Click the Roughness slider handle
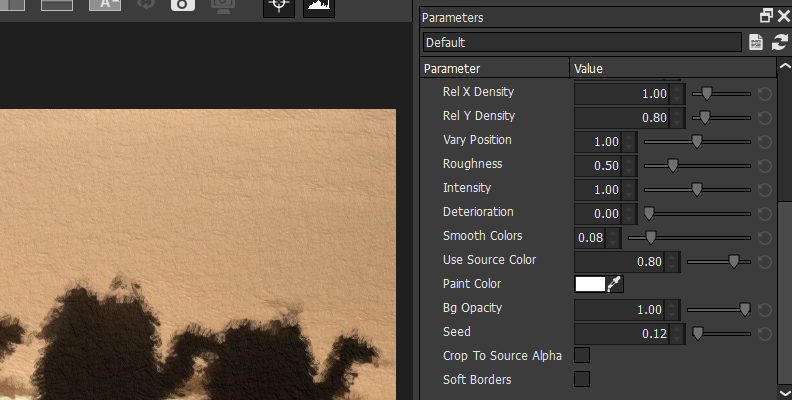The image size is (792, 400). (x=672, y=166)
